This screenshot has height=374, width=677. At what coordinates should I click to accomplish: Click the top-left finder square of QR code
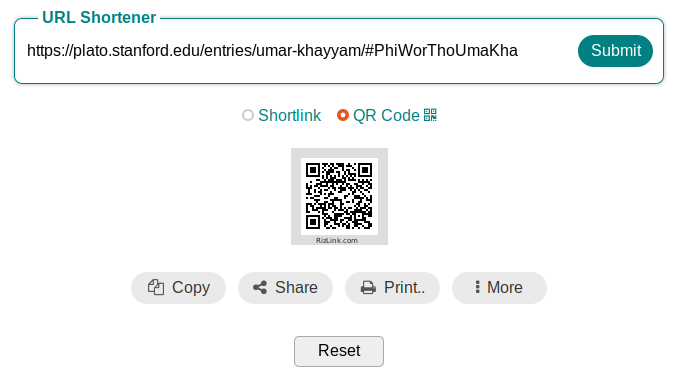click(313, 170)
